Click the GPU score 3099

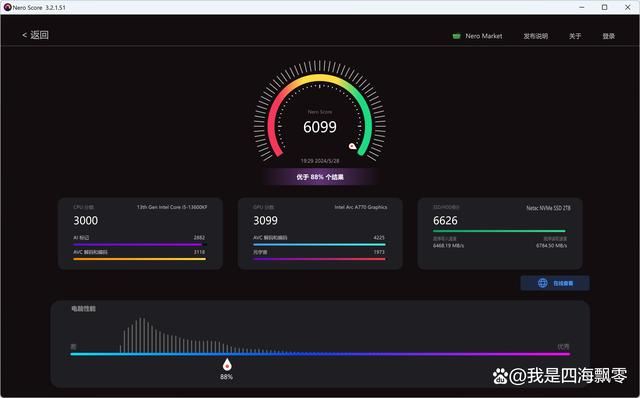click(x=265, y=220)
